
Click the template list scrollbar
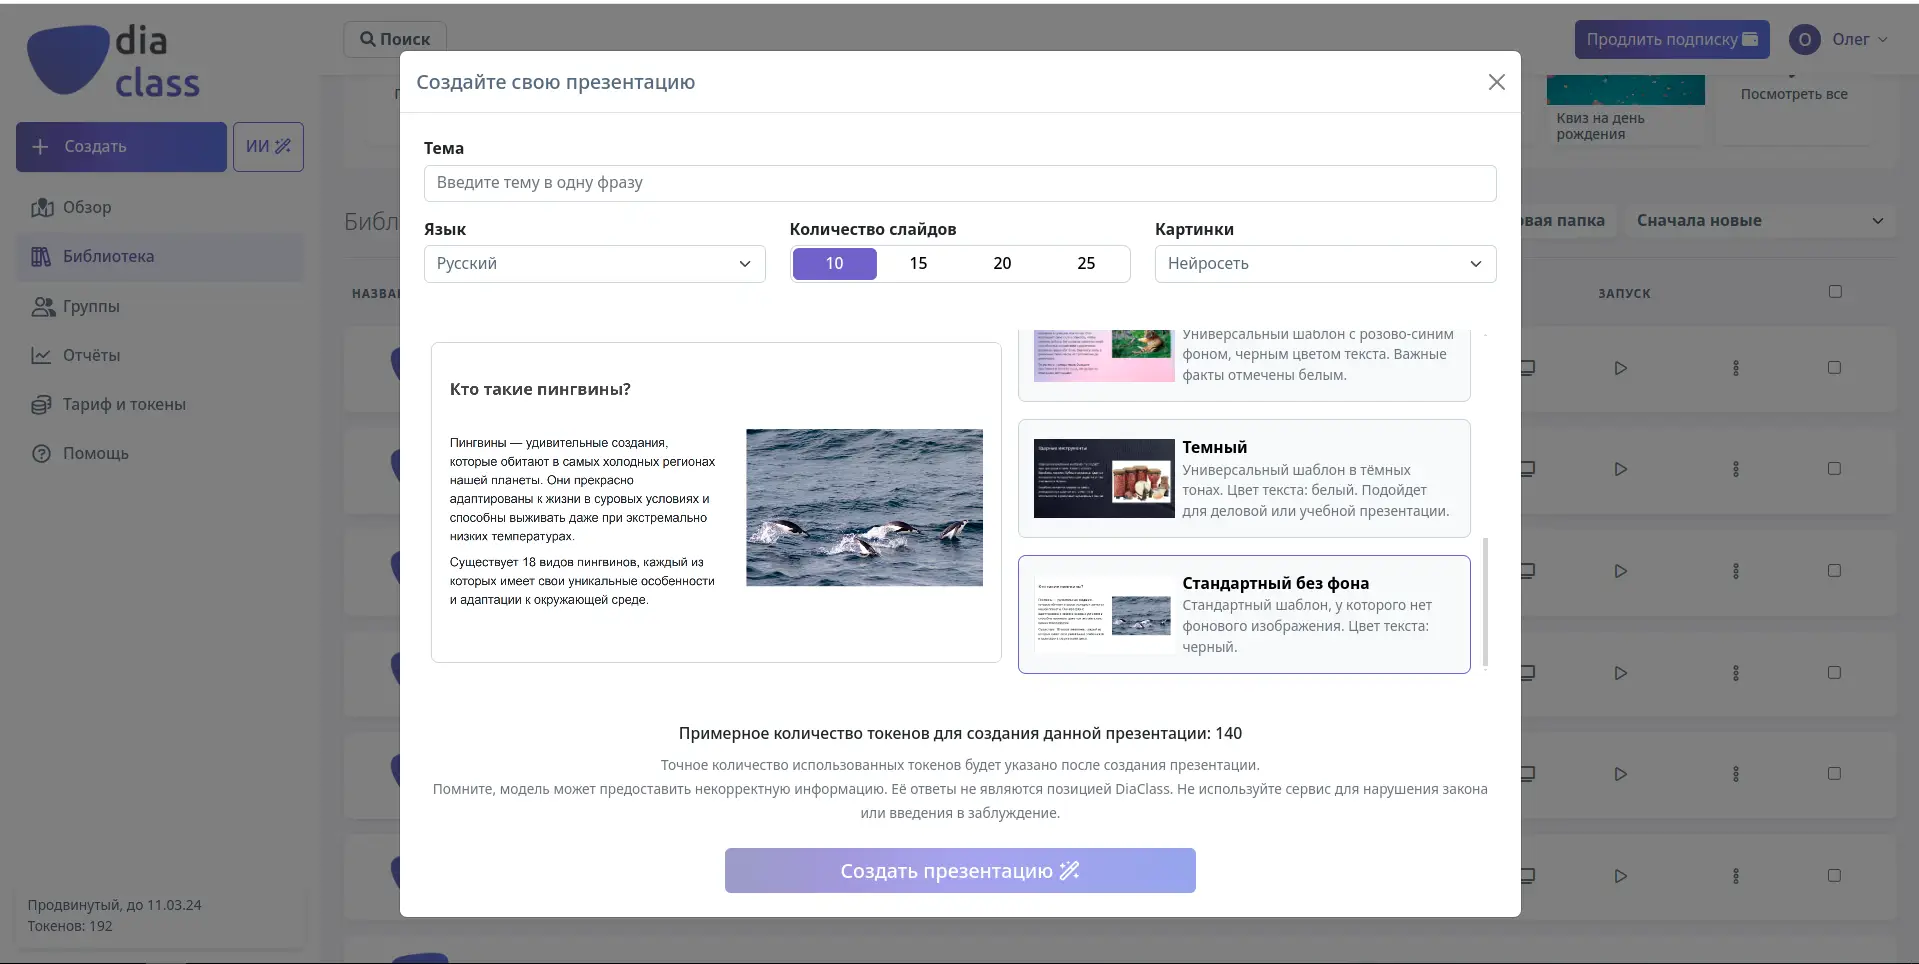[x=1485, y=602]
